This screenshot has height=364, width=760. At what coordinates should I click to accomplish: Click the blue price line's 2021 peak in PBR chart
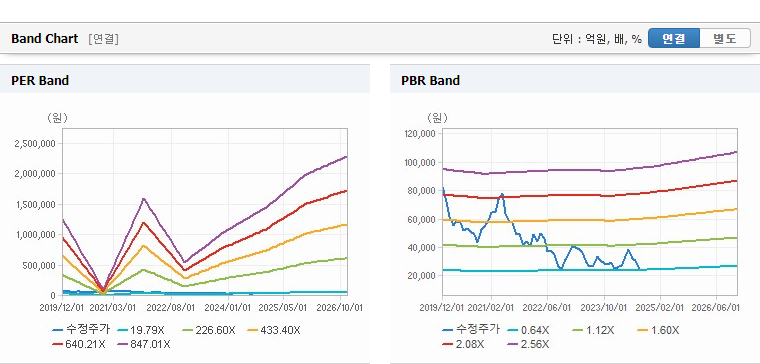tap(502, 194)
